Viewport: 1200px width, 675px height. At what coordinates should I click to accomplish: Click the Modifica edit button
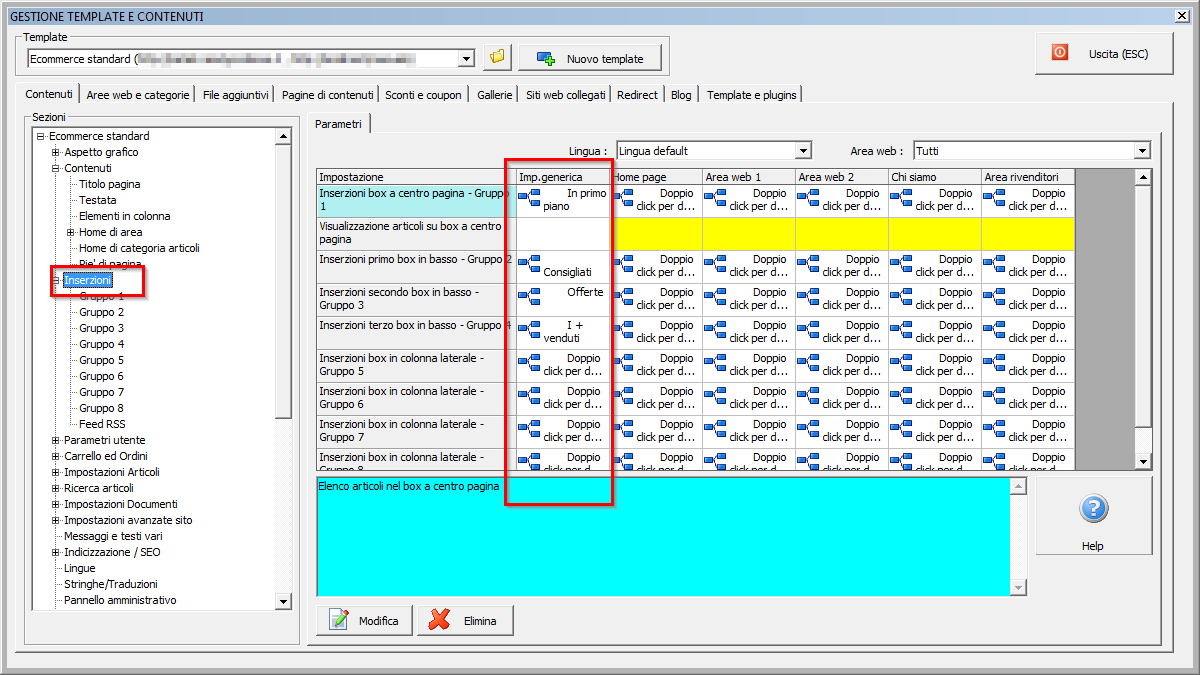[x=364, y=621]
